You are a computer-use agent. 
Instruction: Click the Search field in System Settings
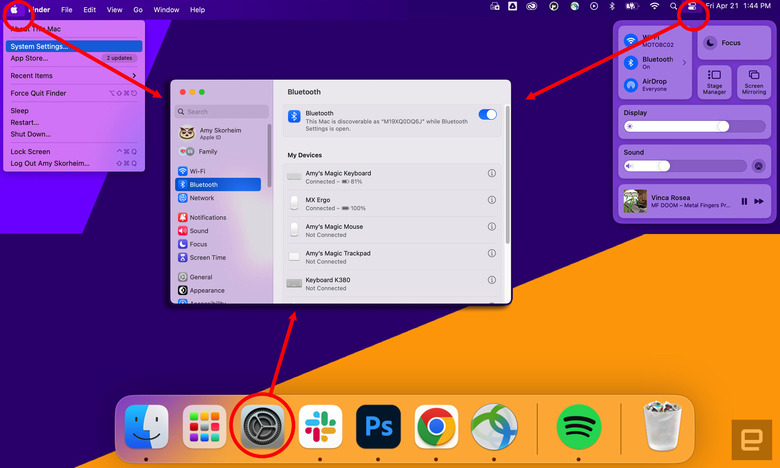[222, 112]
